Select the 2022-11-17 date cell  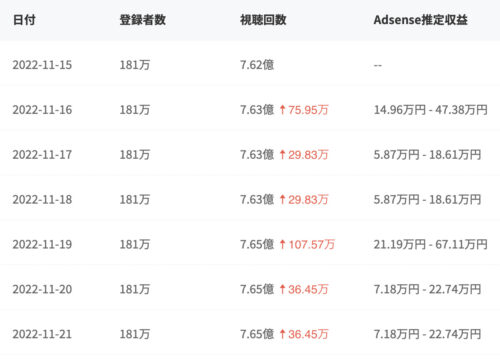point(42,155)
